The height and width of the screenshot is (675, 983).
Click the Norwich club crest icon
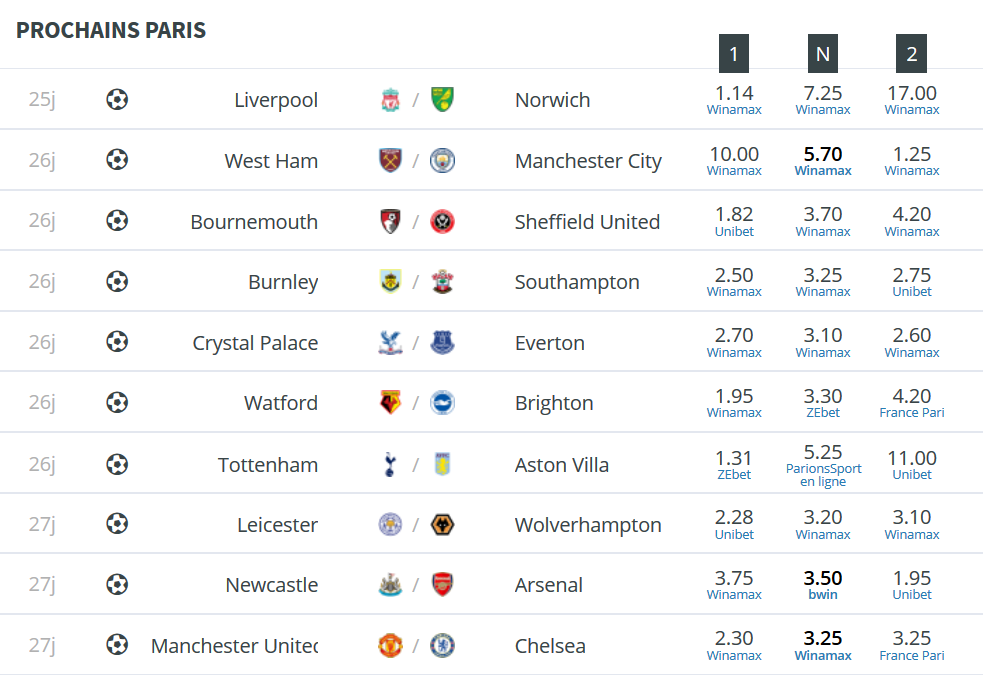(x=442, y=100)
